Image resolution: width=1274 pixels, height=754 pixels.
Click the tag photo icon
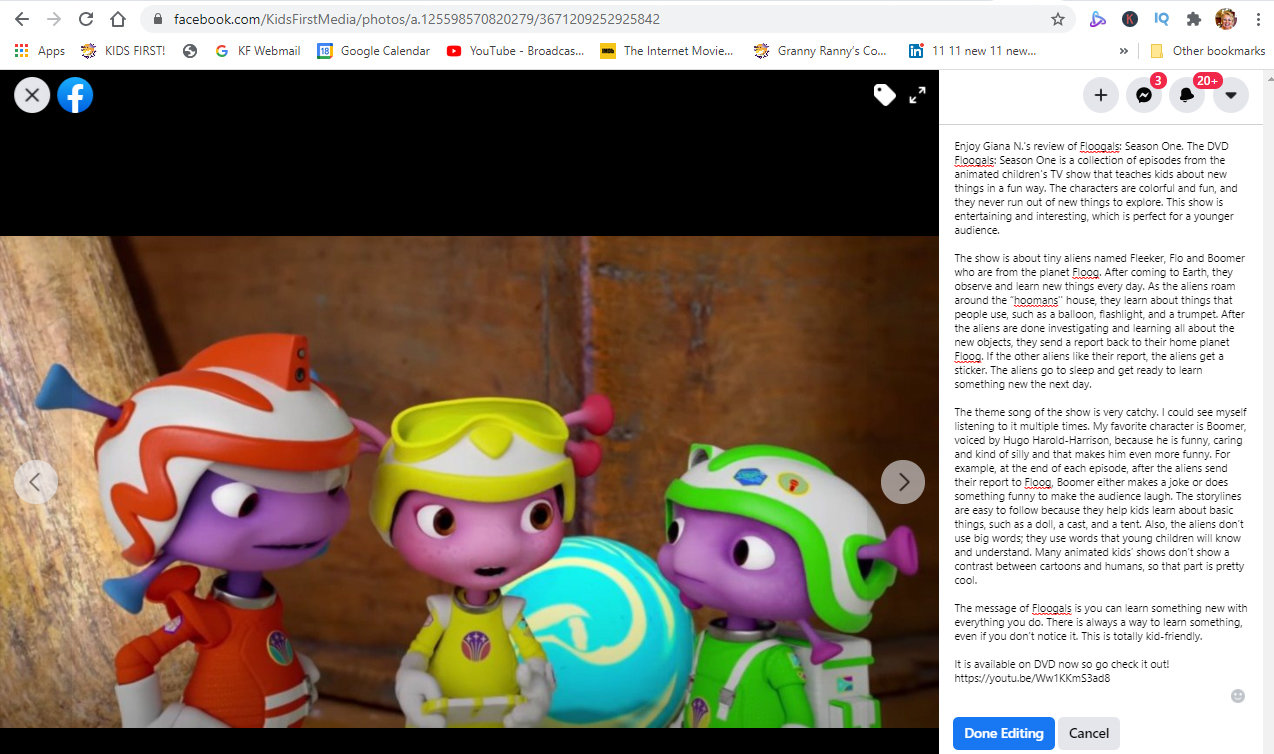[884, 95]
